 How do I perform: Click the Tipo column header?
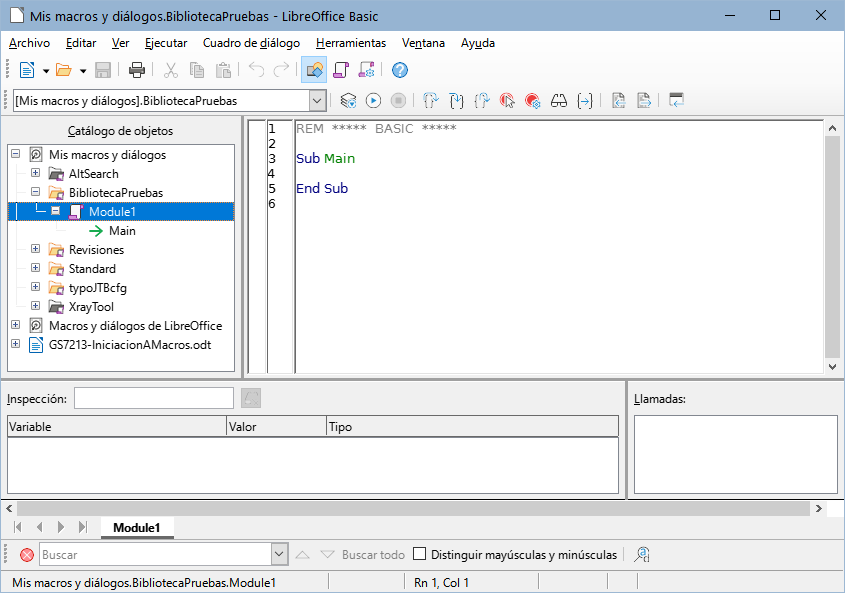473,426
